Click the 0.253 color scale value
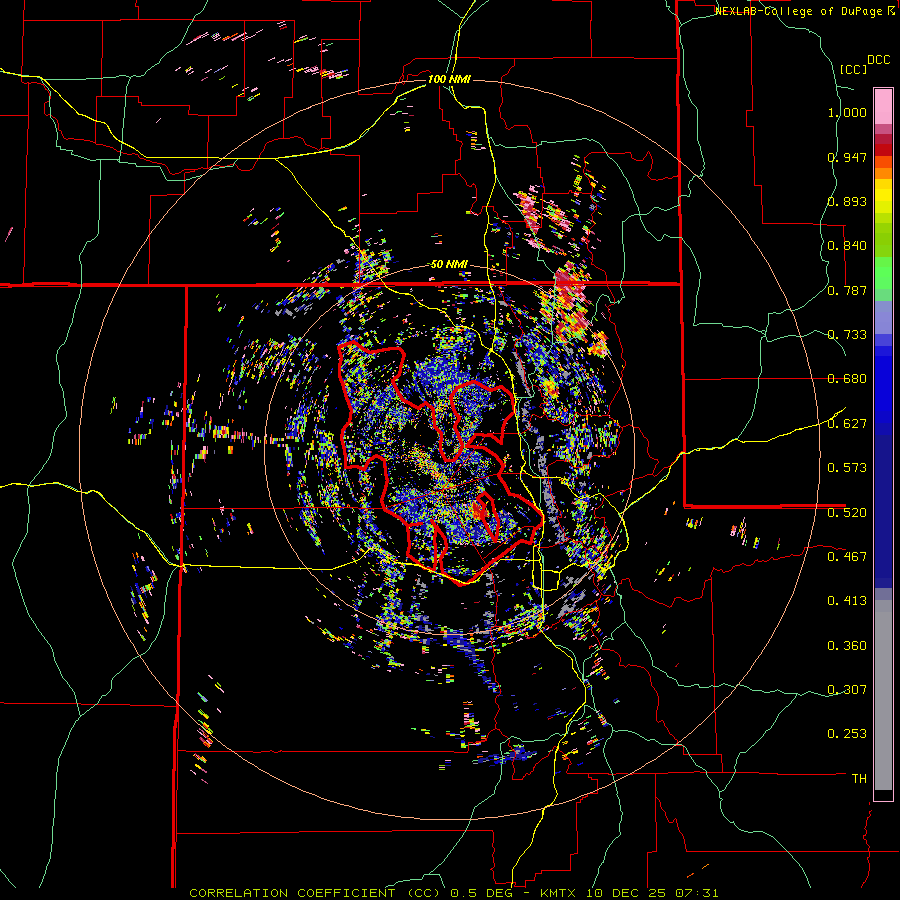 (x=847, y=734)
